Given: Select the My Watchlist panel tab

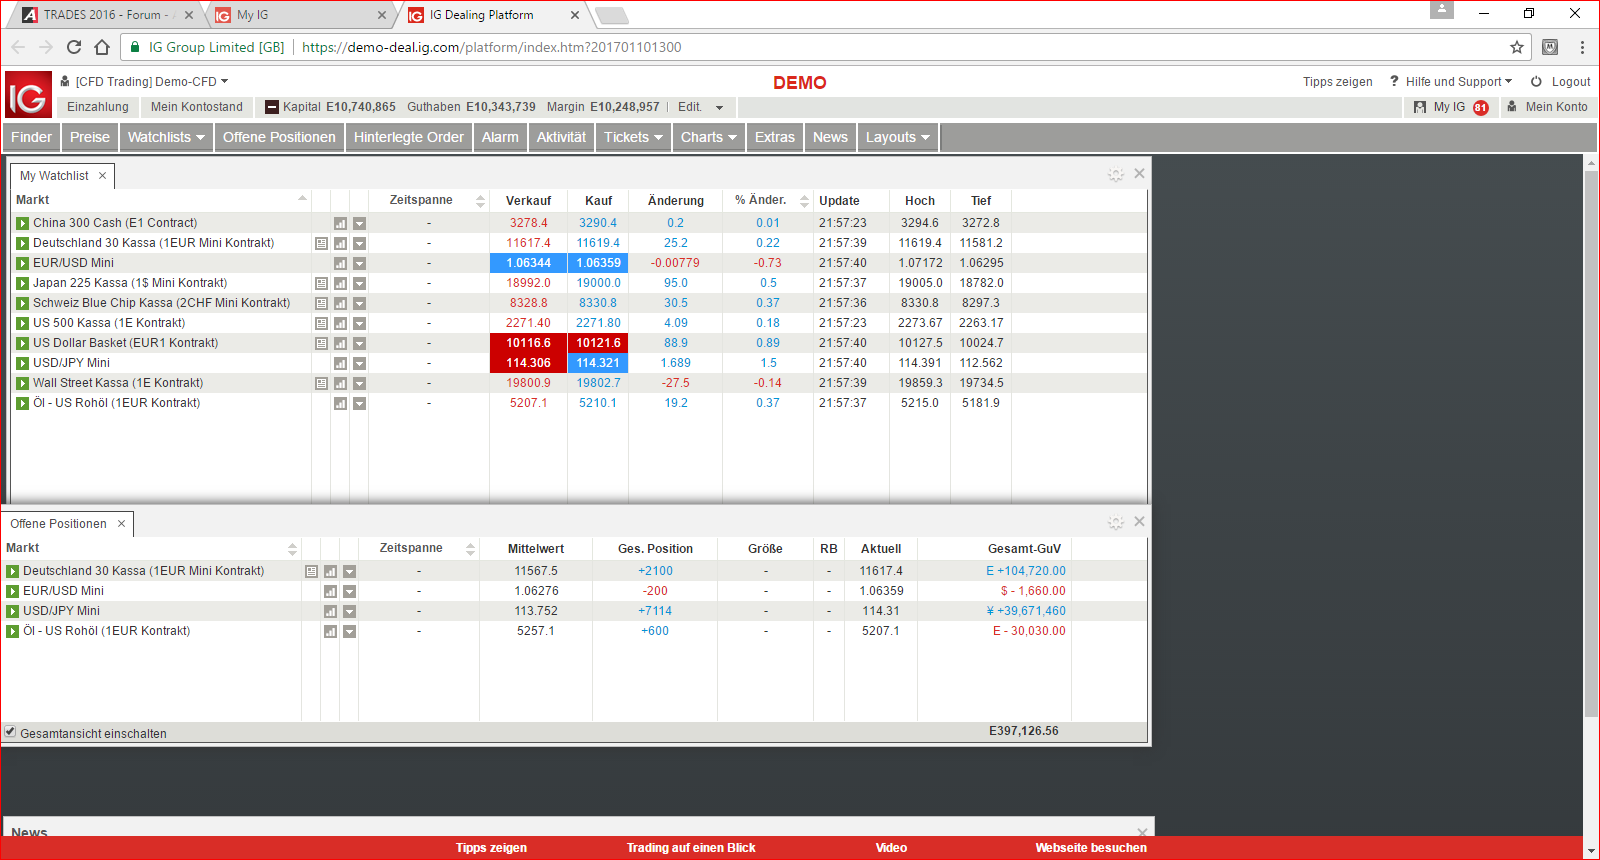Looking at the screenshot, I should [x=62, y=176].
